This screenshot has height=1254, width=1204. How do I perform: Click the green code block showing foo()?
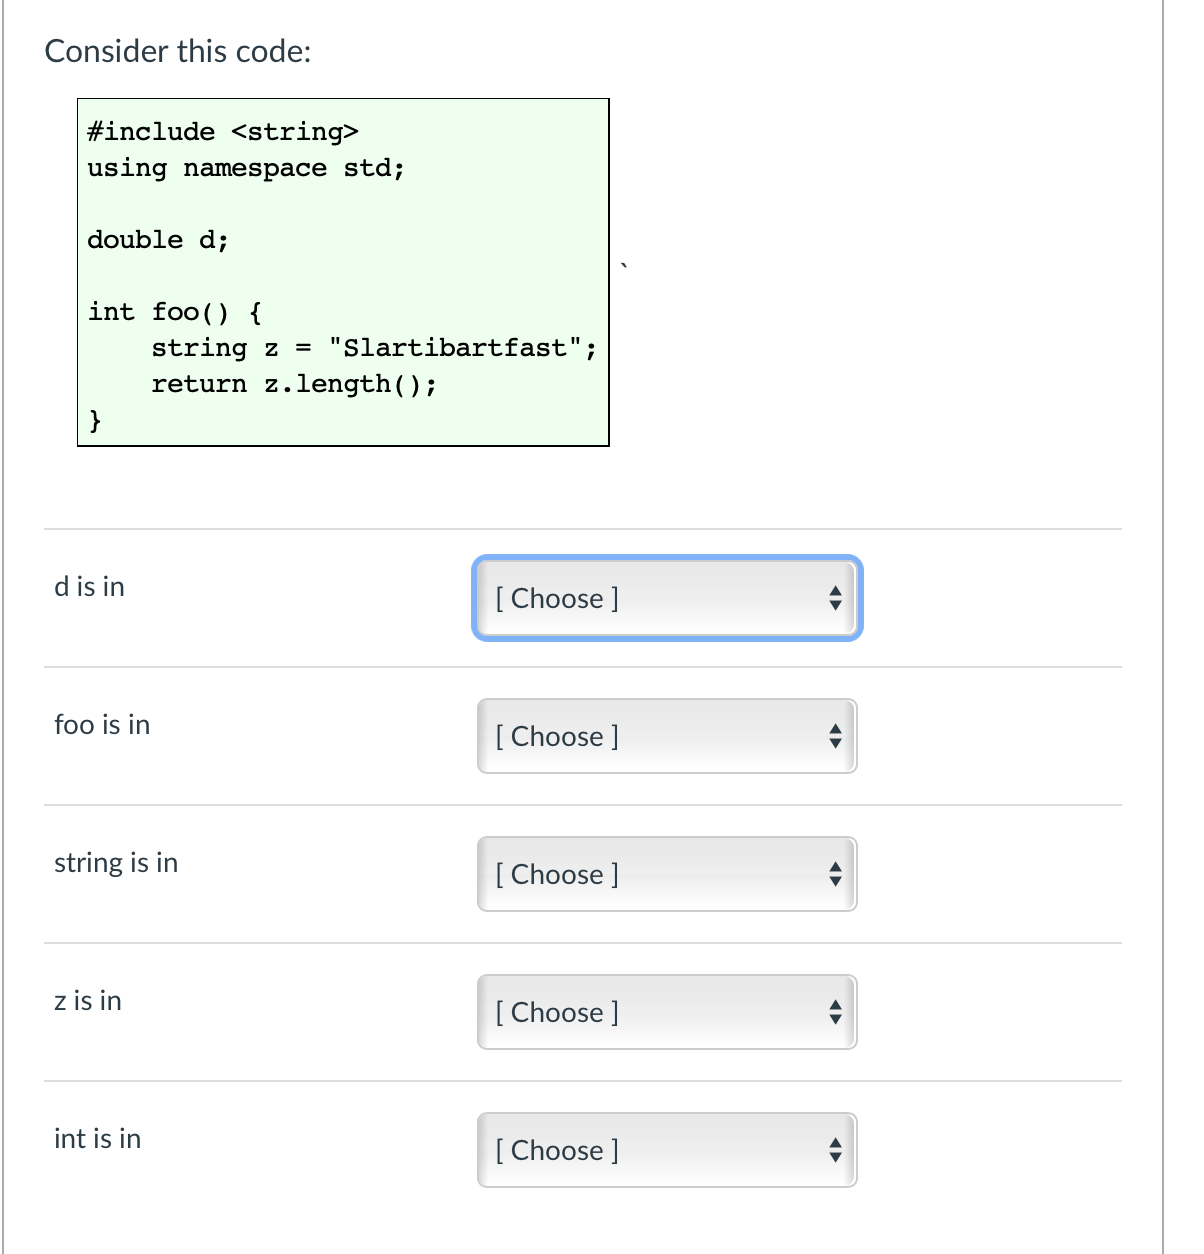(x=343, y=270)
